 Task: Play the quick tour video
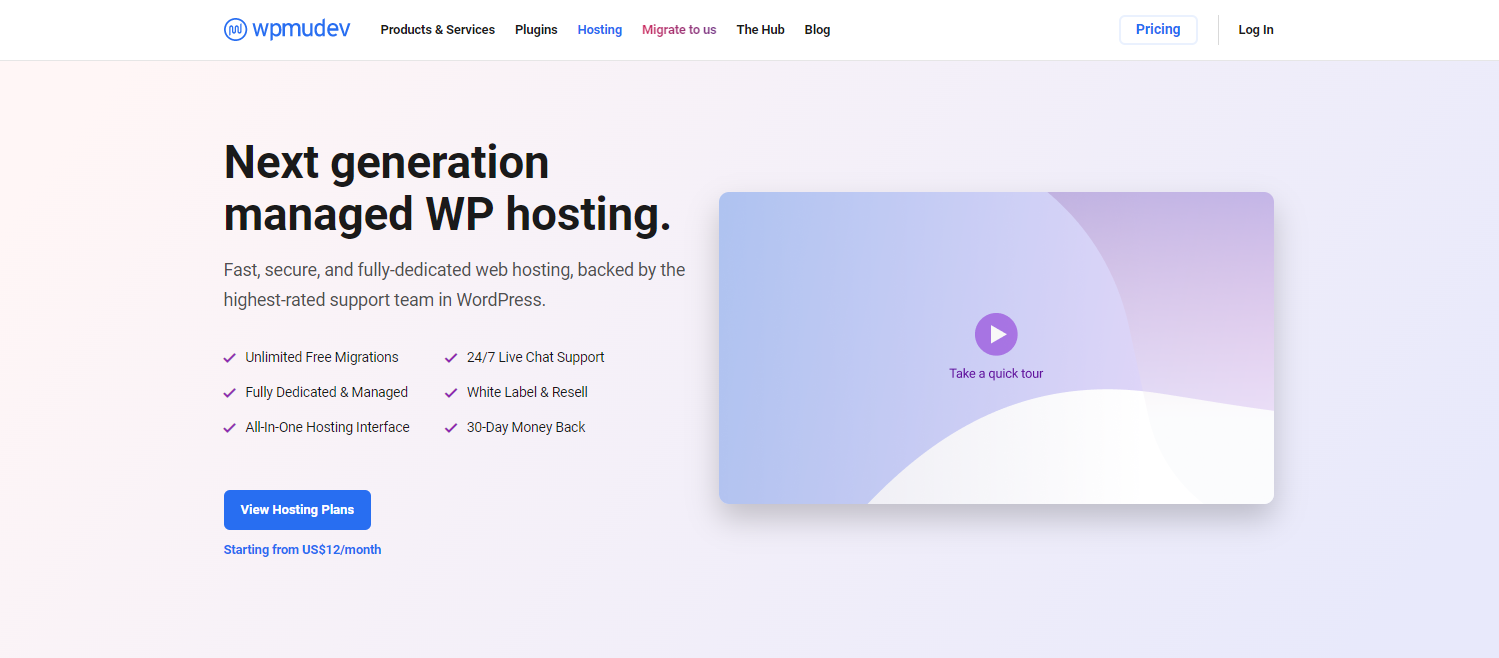point(996,334)
